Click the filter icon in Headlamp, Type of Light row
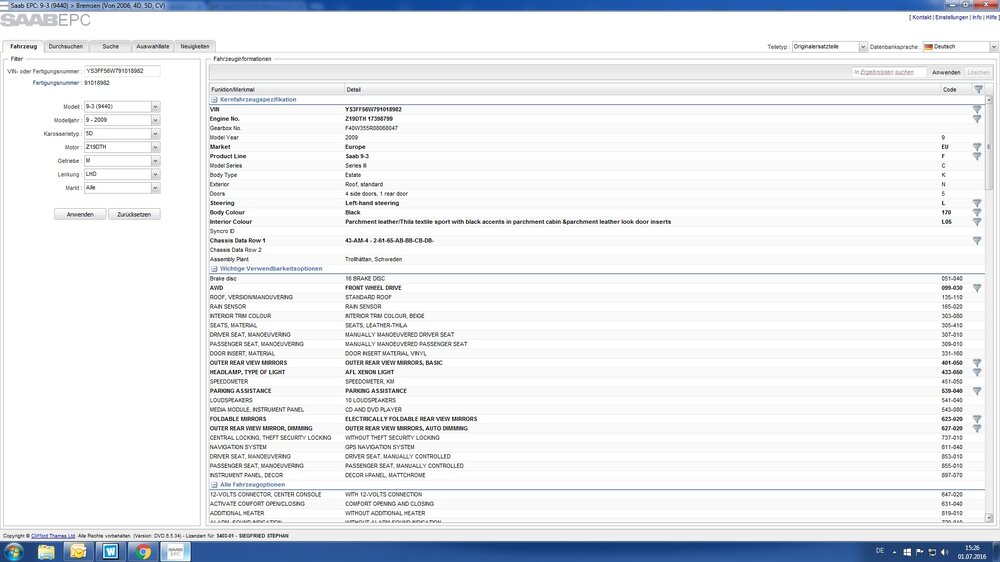 pos(976,373)
